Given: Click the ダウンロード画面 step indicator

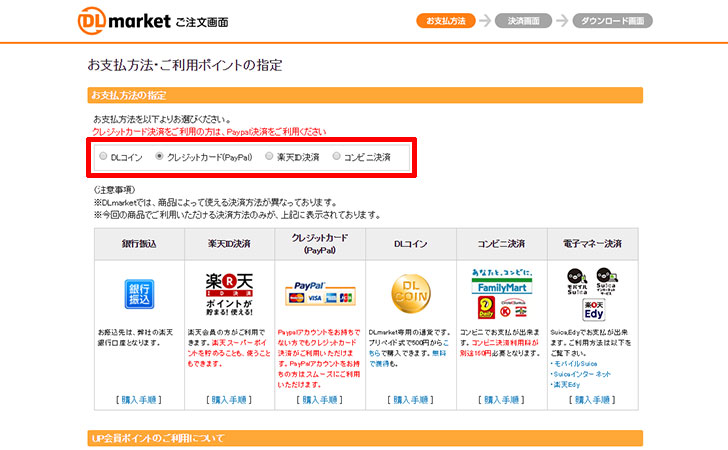Looking at the screenshot, I should pyautogui.click(x=612, y=21).
